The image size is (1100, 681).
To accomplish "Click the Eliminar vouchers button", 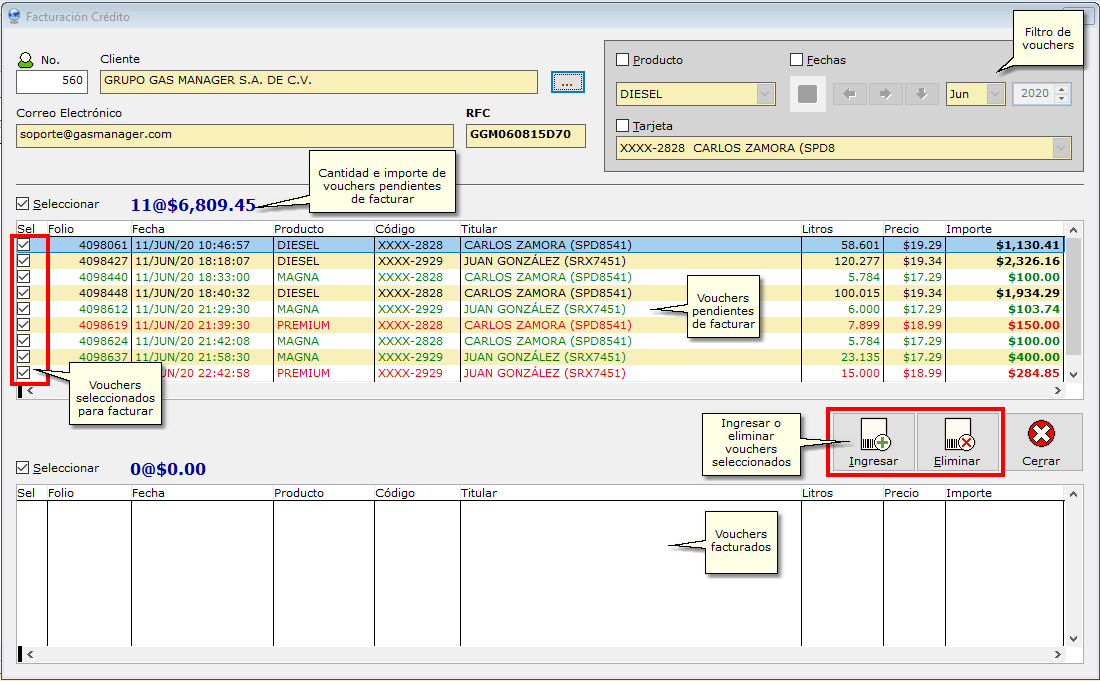I will point(957,442).
